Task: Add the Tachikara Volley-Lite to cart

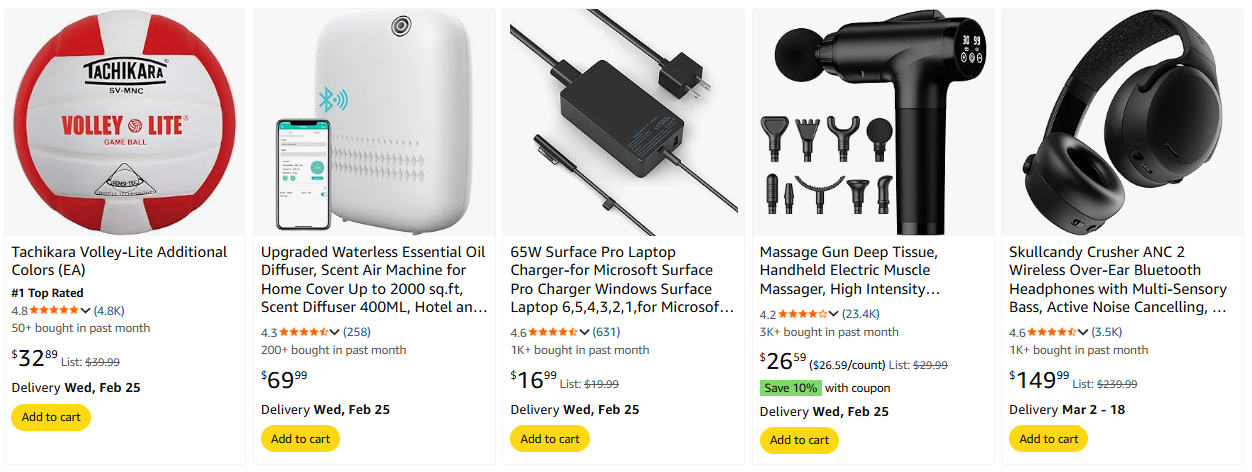Action: (x=51, y=417)
